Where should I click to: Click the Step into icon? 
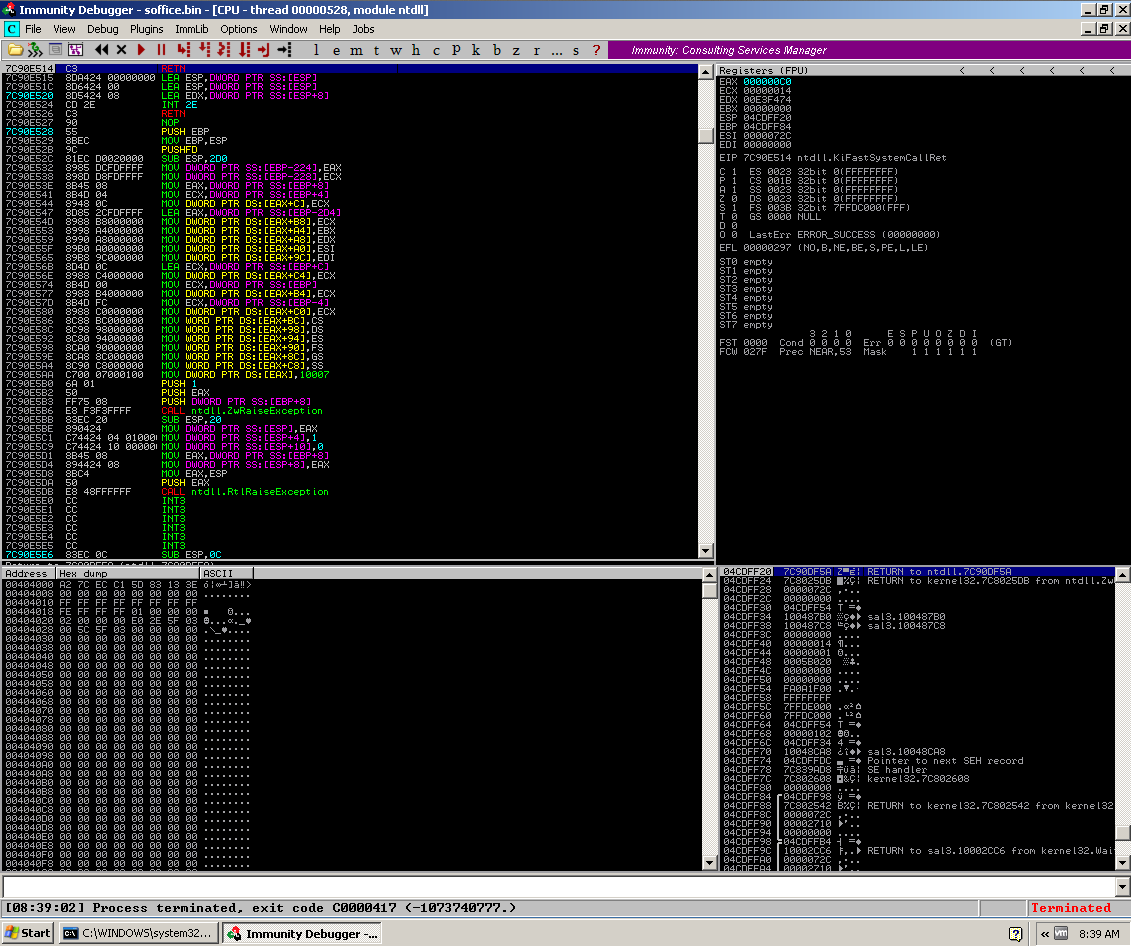click(x=184, y=50)
